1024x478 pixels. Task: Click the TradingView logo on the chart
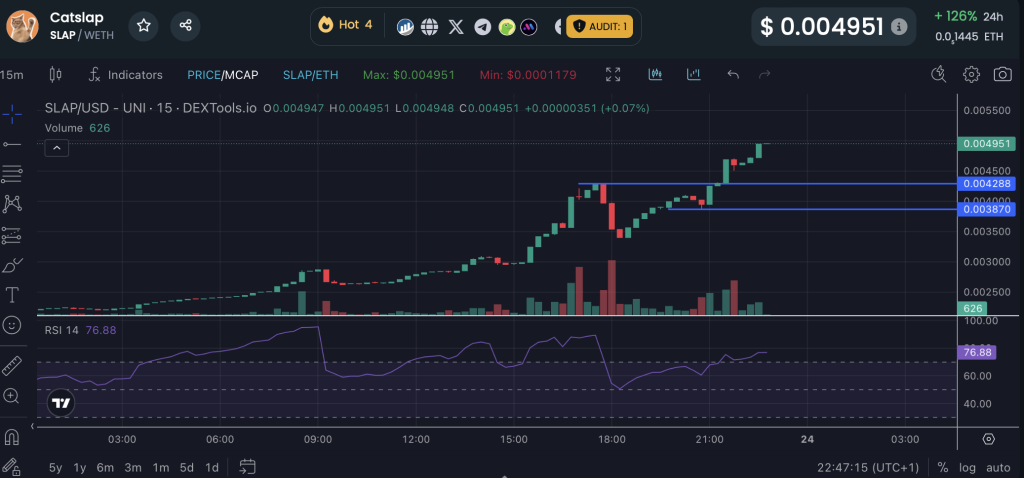[x=61, y=403]
